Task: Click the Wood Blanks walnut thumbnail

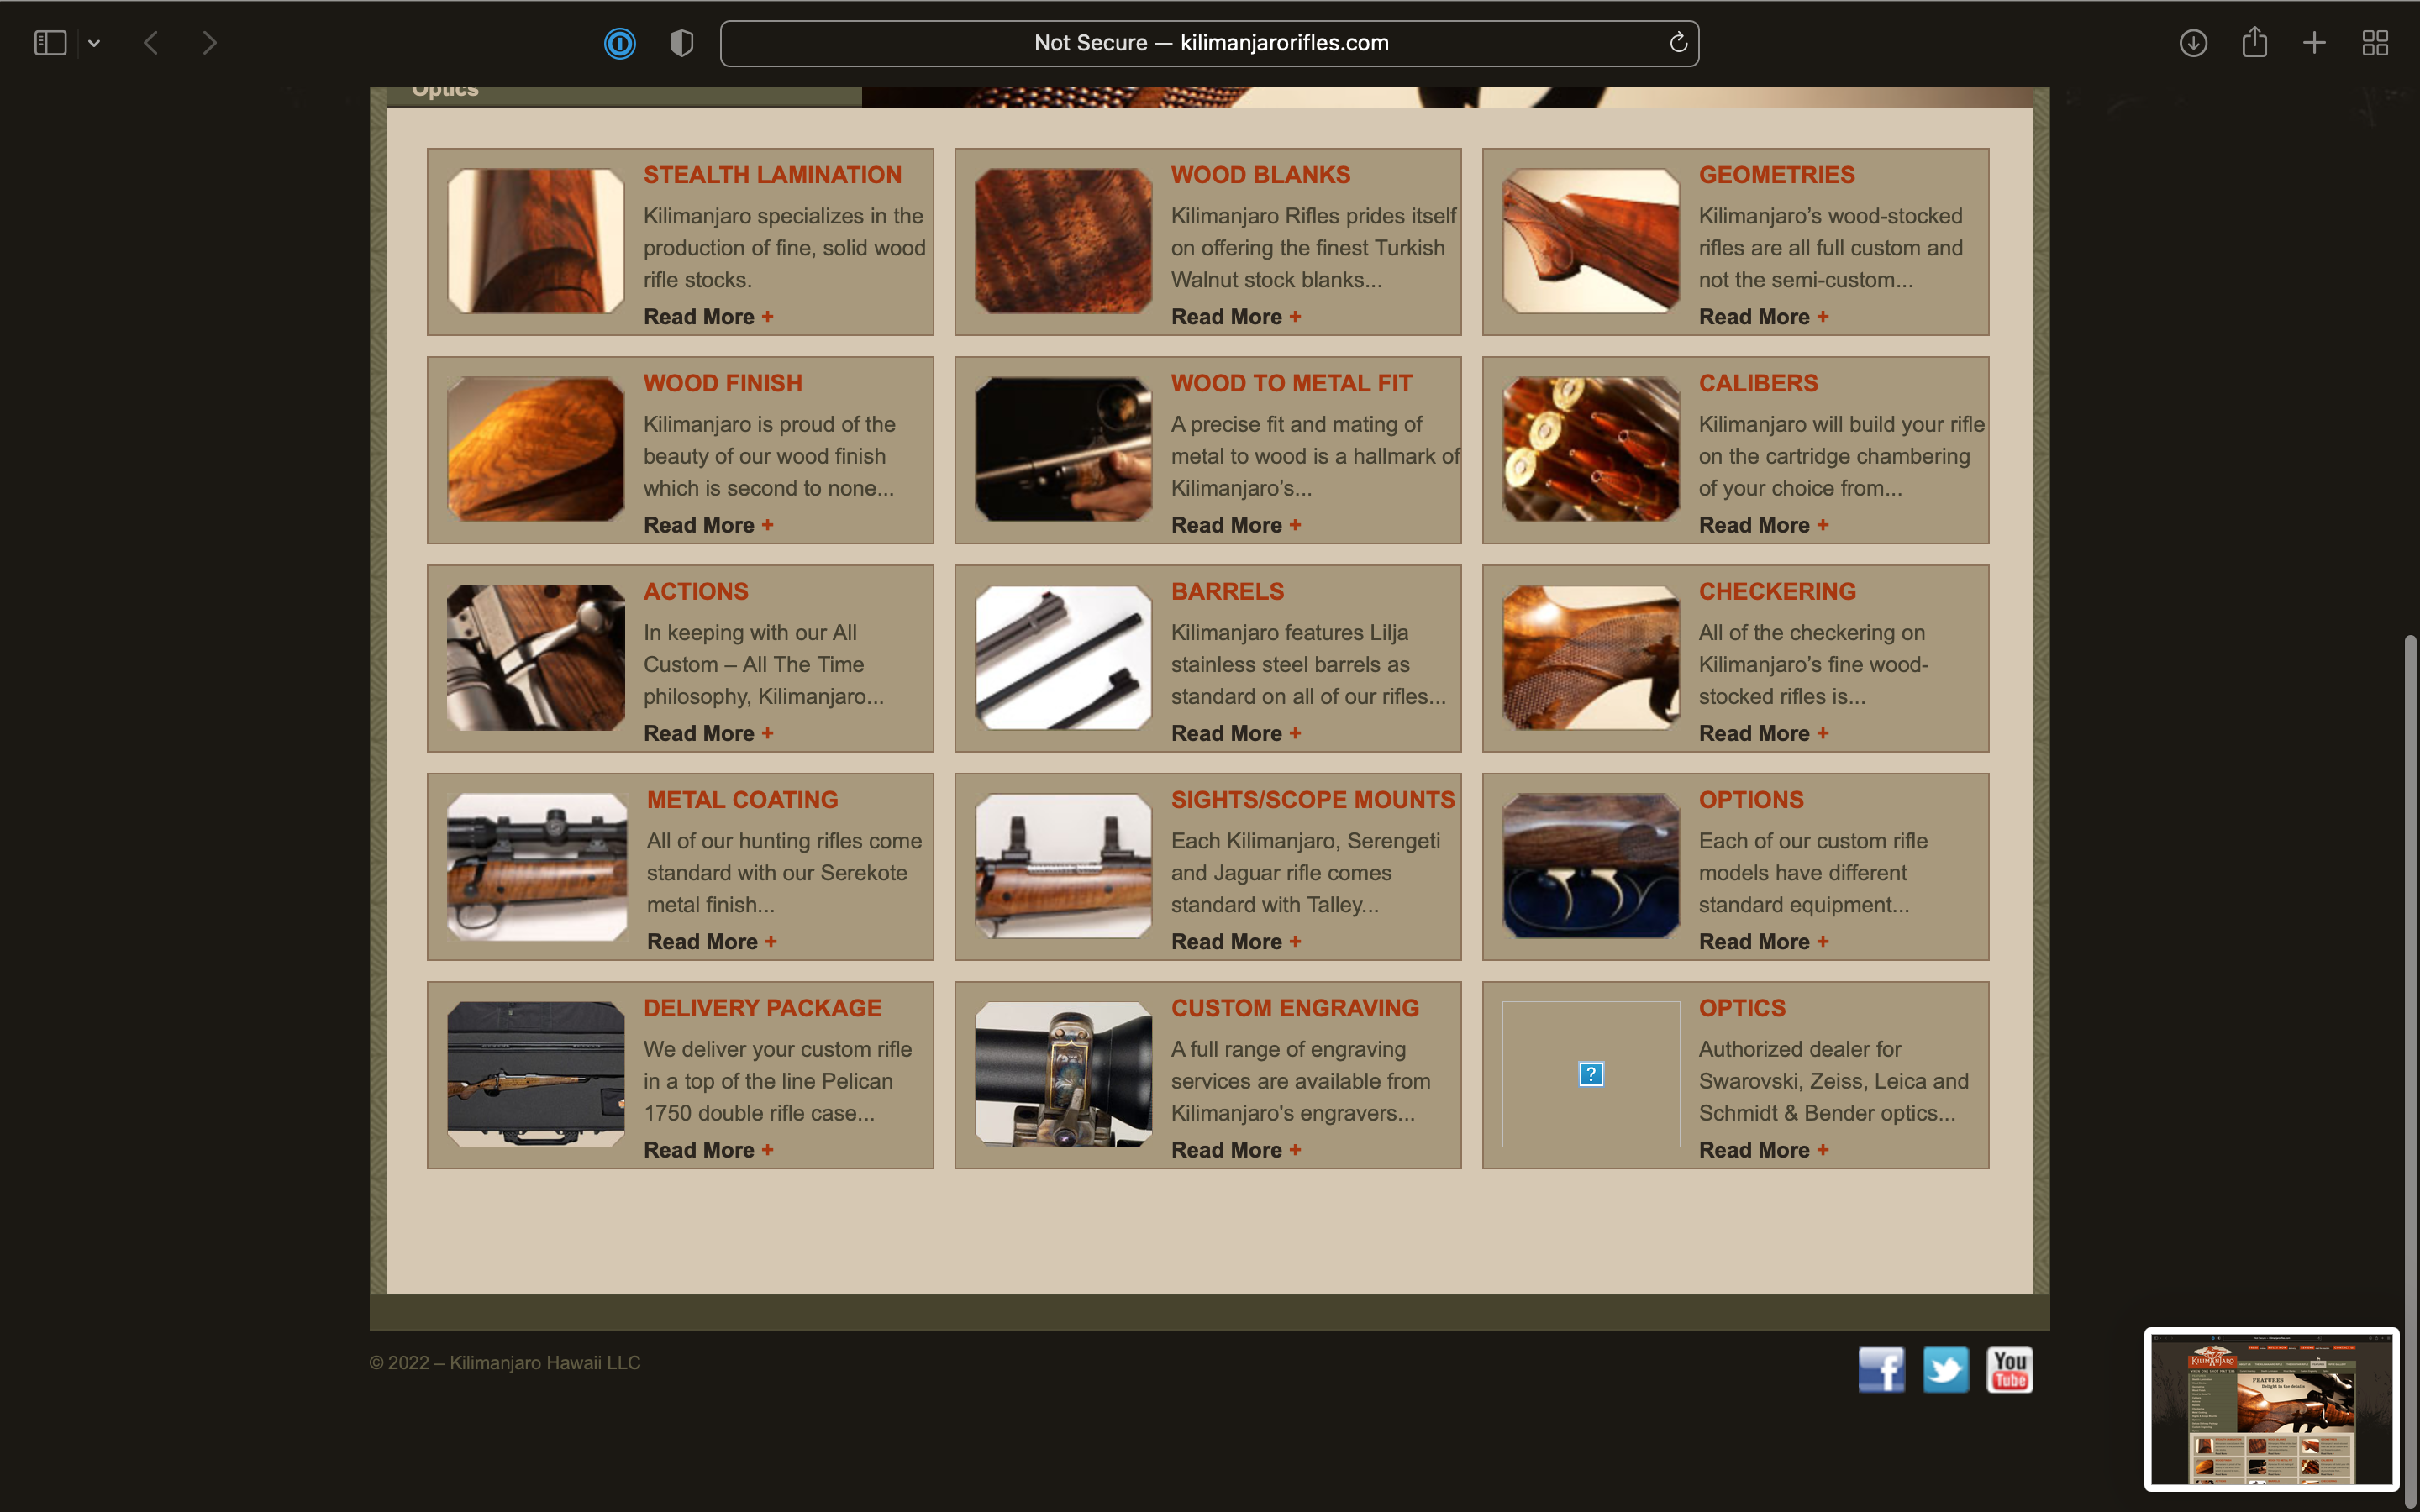Action: [1063, 241]
